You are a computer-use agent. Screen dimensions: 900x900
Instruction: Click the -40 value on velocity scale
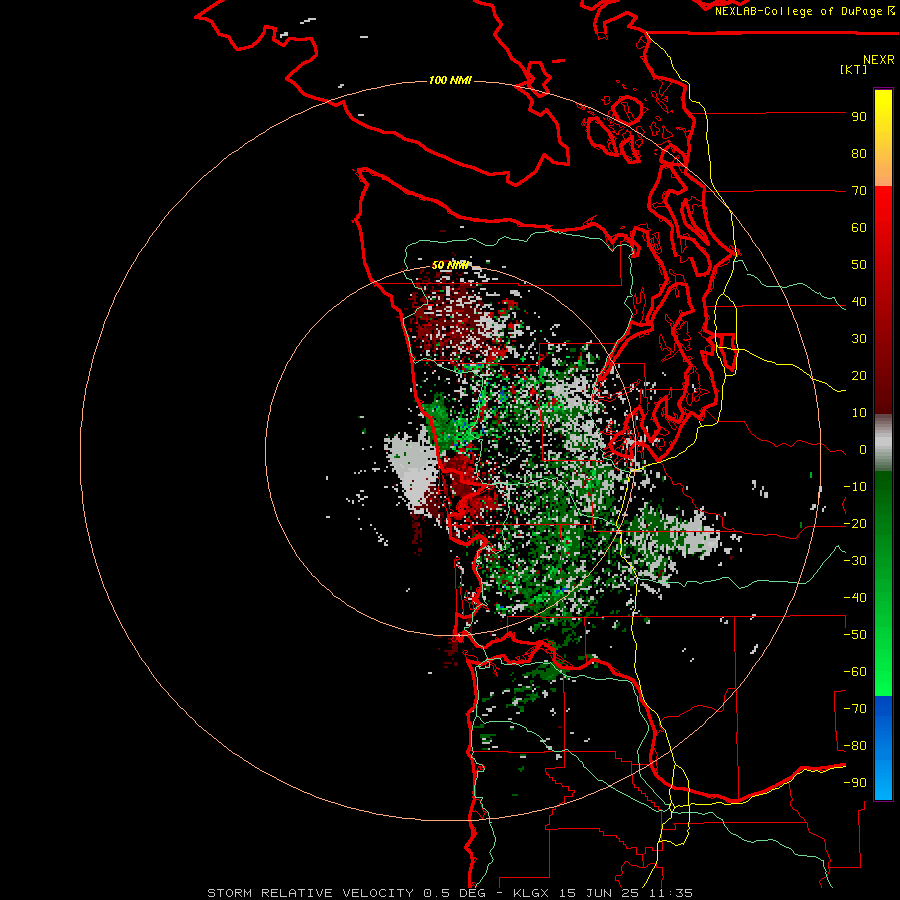(x=855, y=598)
